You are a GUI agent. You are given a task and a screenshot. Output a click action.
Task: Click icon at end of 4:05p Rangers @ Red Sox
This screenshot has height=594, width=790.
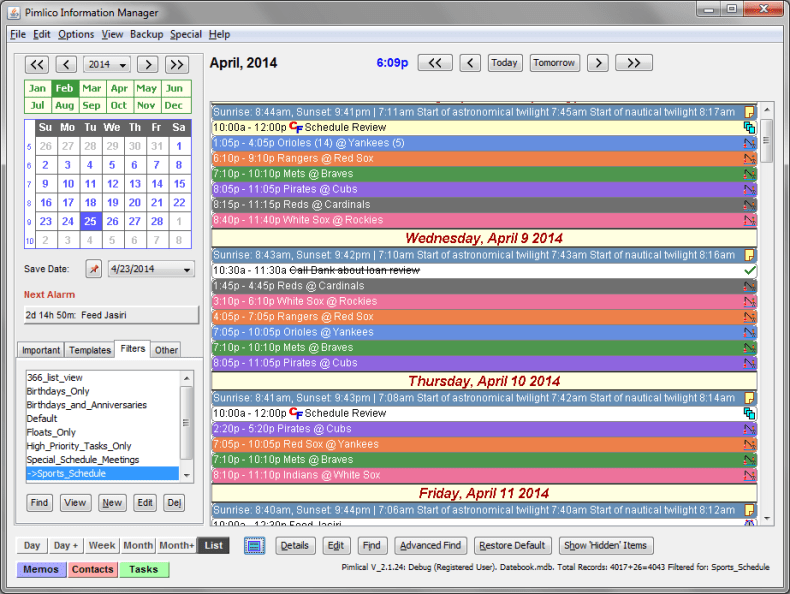749,317
